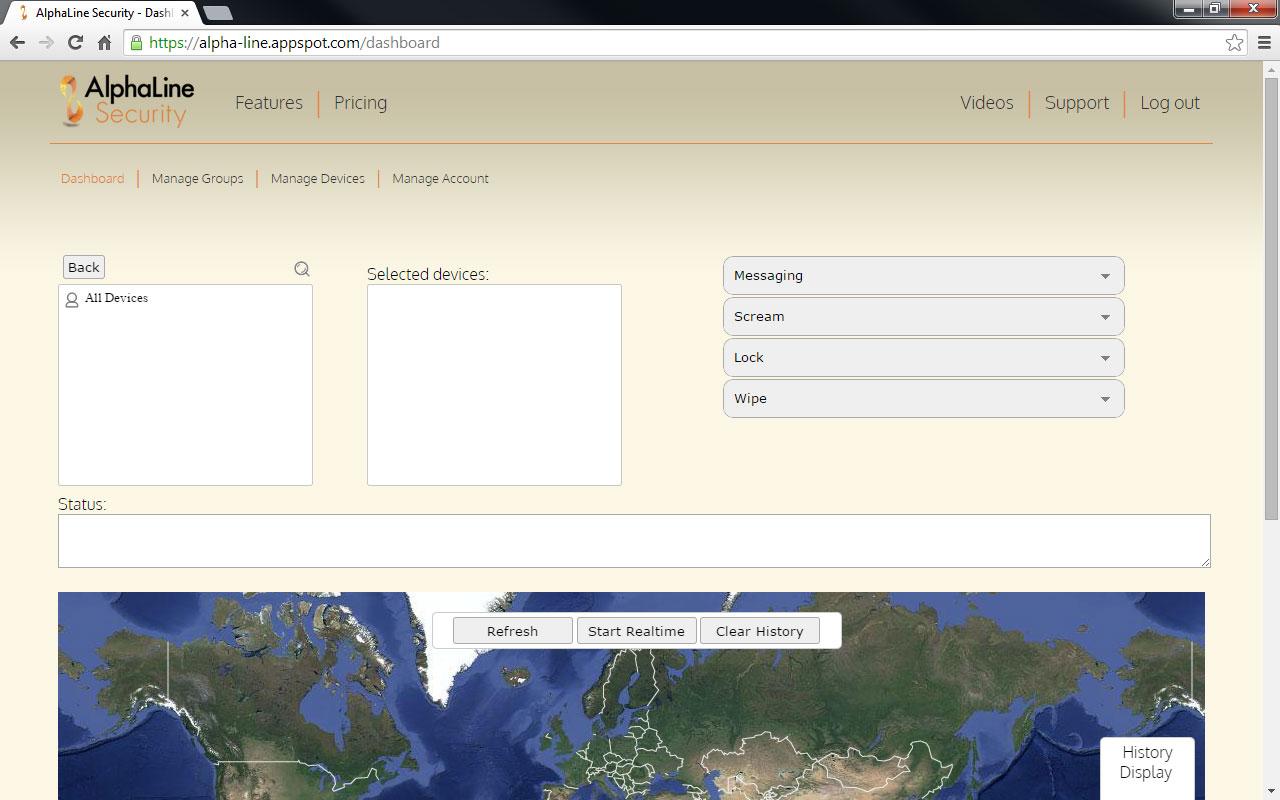Switch to Manage Devices tab
This screenshot has height=800, width=1280.
point(317,178)
